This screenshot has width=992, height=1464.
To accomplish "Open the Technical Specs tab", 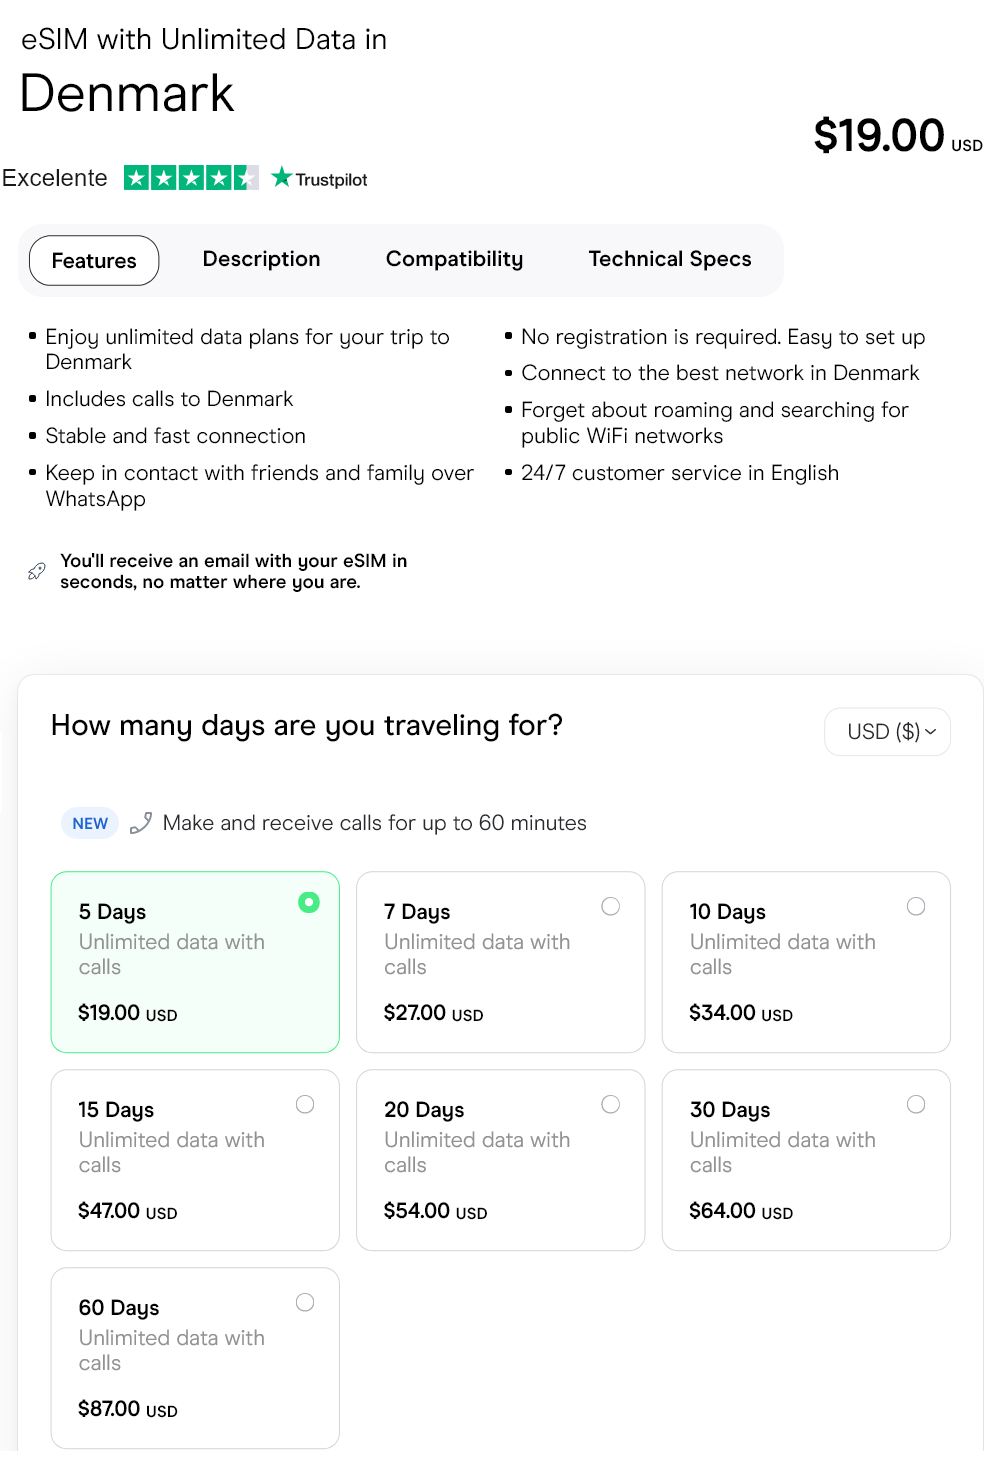I will pyautogui.click(x=669, y=259).
